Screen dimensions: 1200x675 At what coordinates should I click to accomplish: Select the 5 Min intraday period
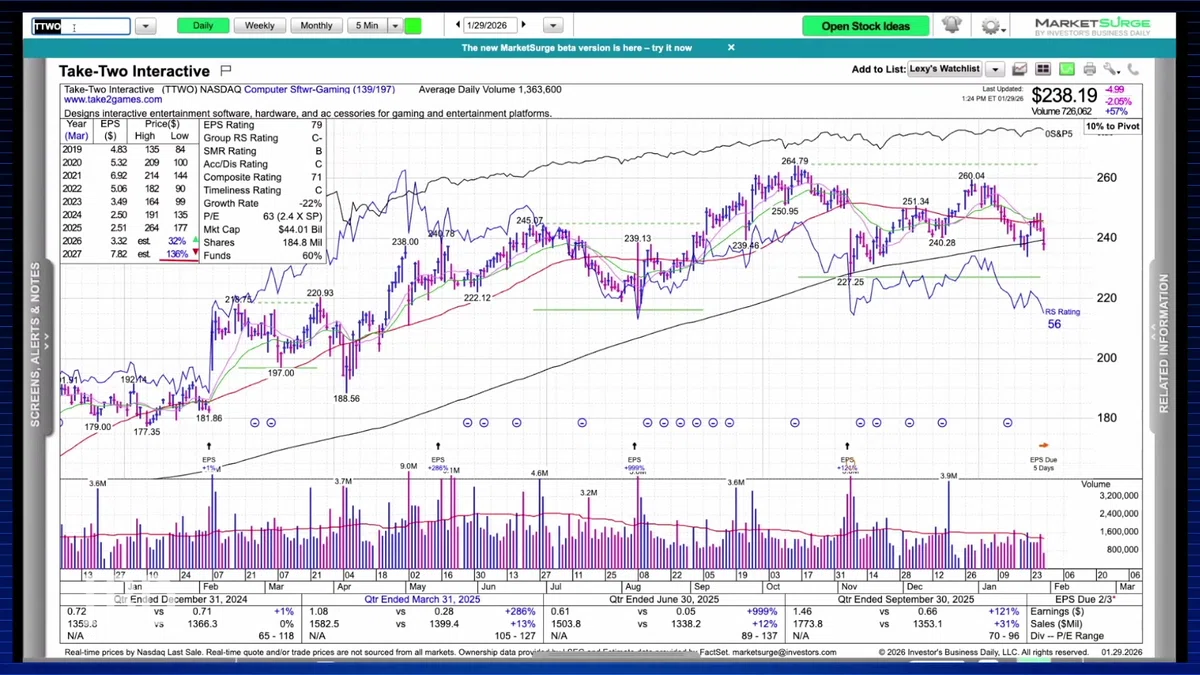tap(366, 26)
